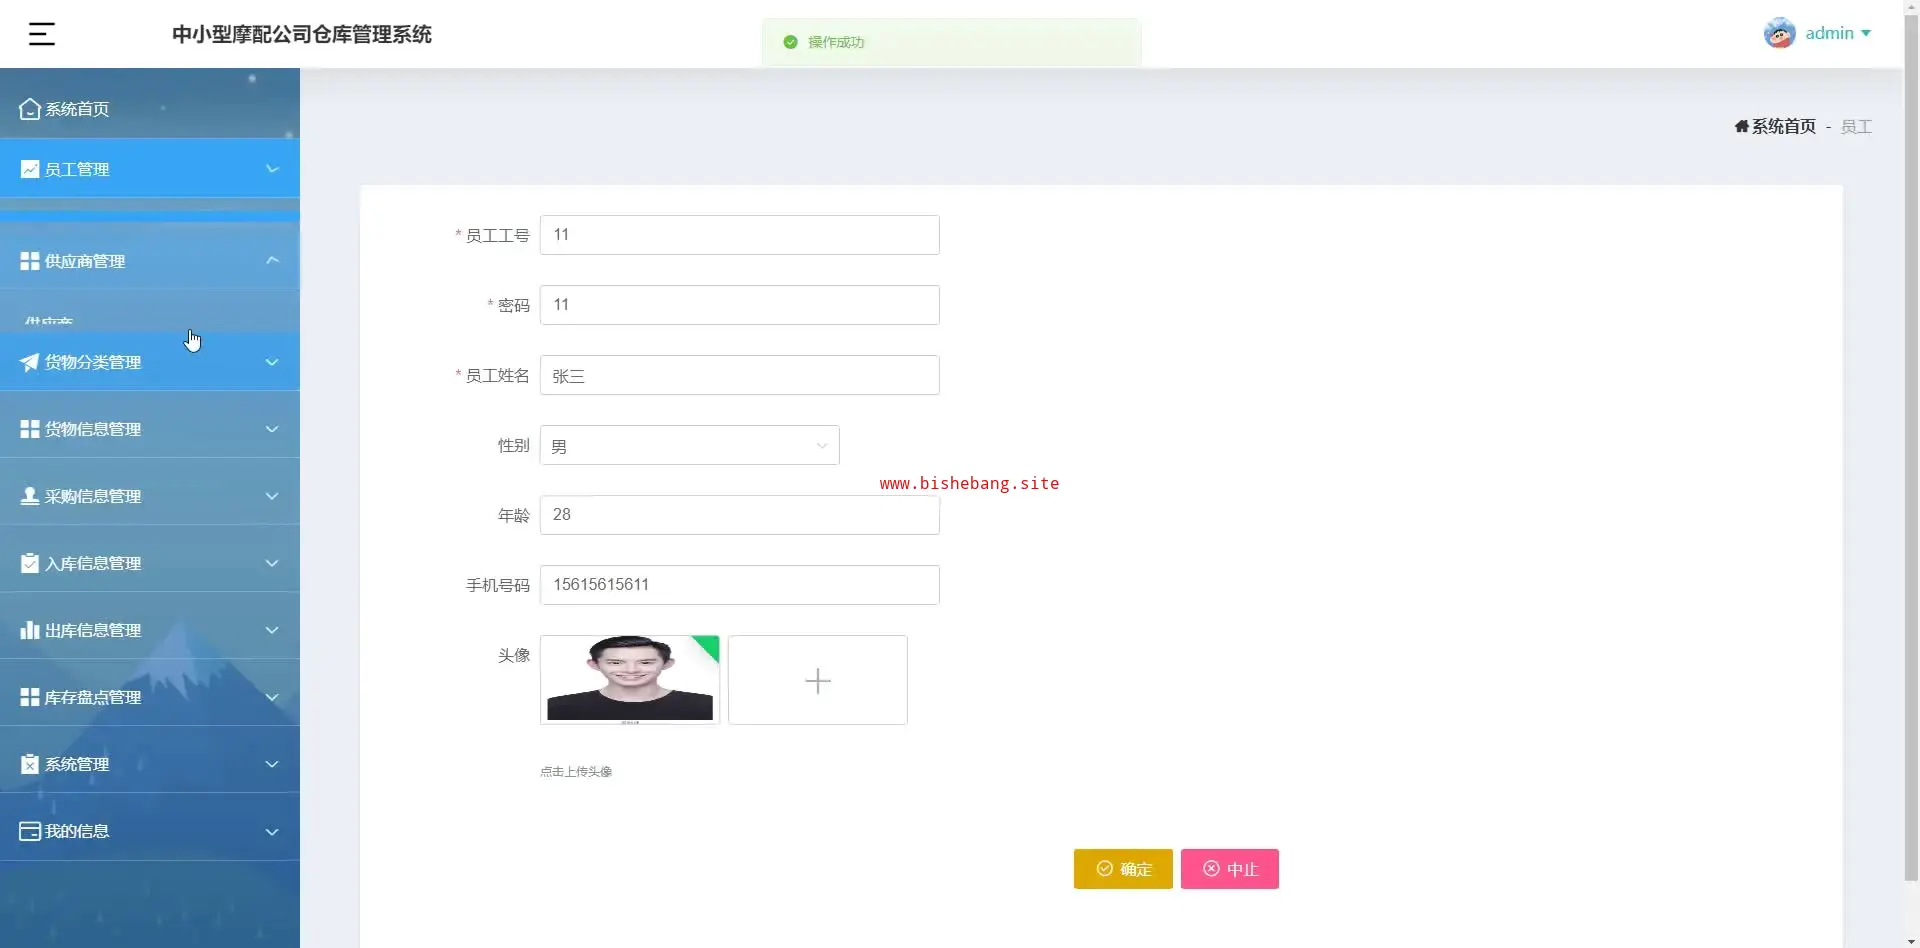Open the 我的信息 menu item
Image resolution: width=1920 pixels, height=948 pixels.
(150, 831)
